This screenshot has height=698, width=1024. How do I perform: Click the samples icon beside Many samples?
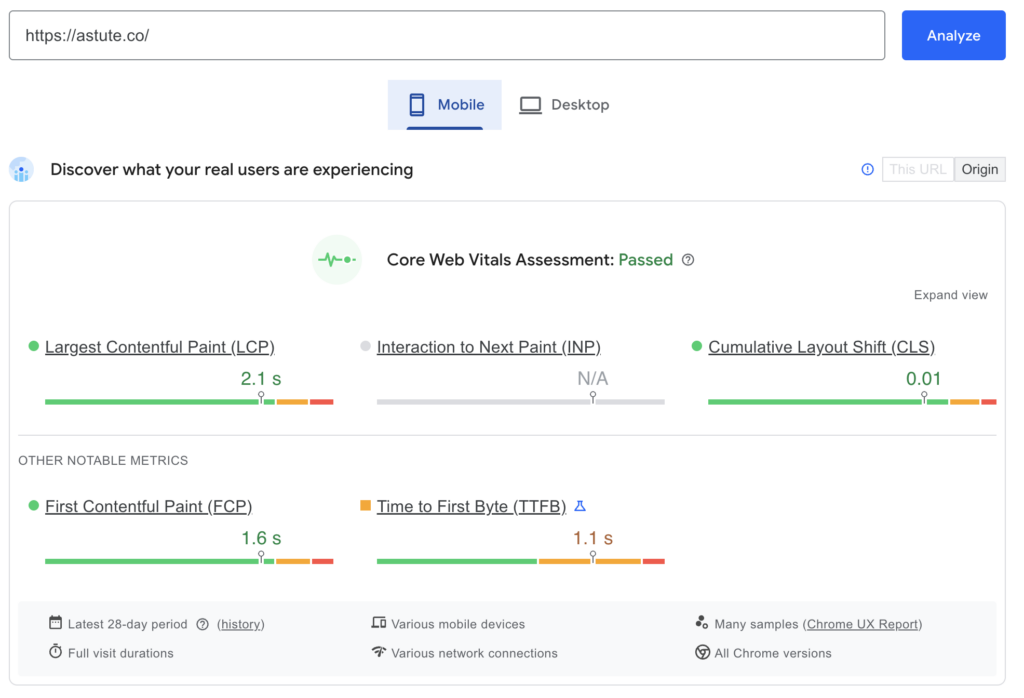[x=702, y=623]
